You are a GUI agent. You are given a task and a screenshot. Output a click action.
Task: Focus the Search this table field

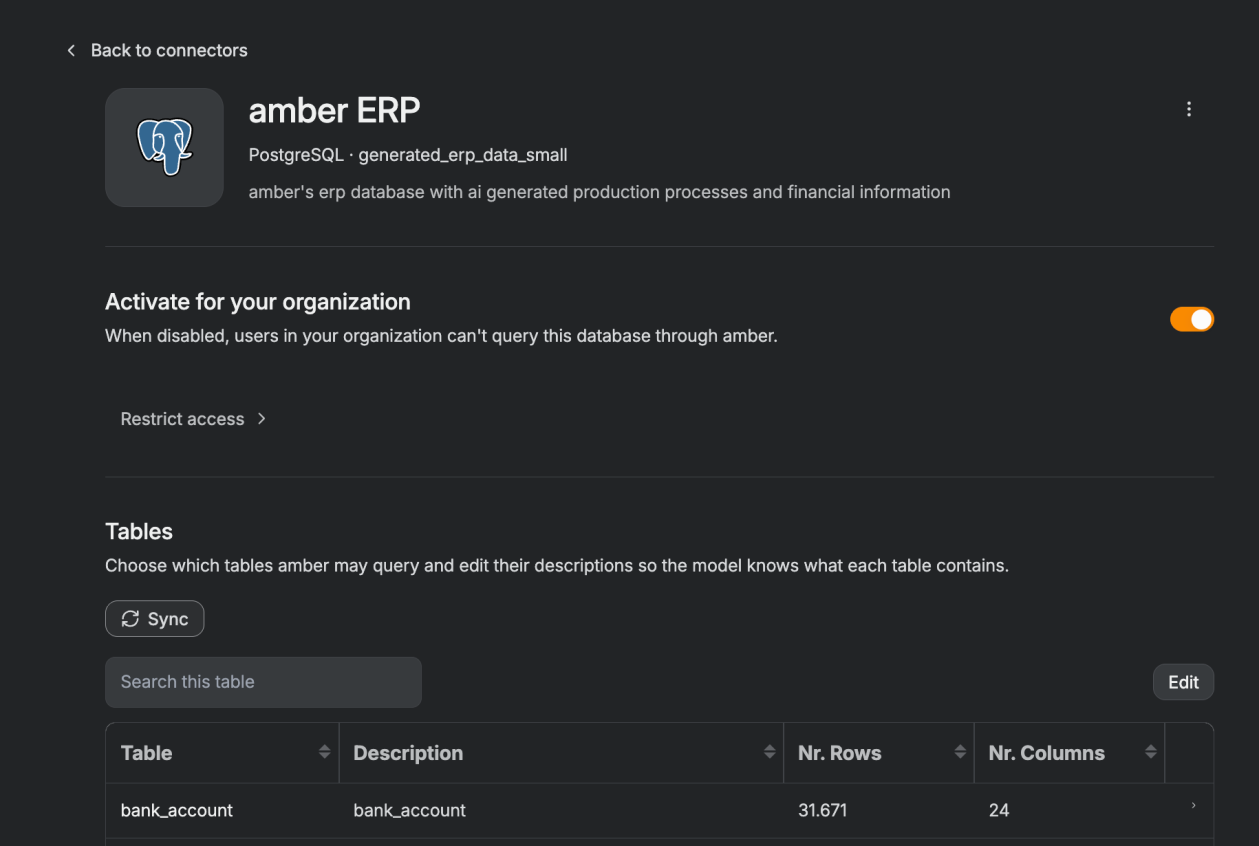tap(263, 682)
